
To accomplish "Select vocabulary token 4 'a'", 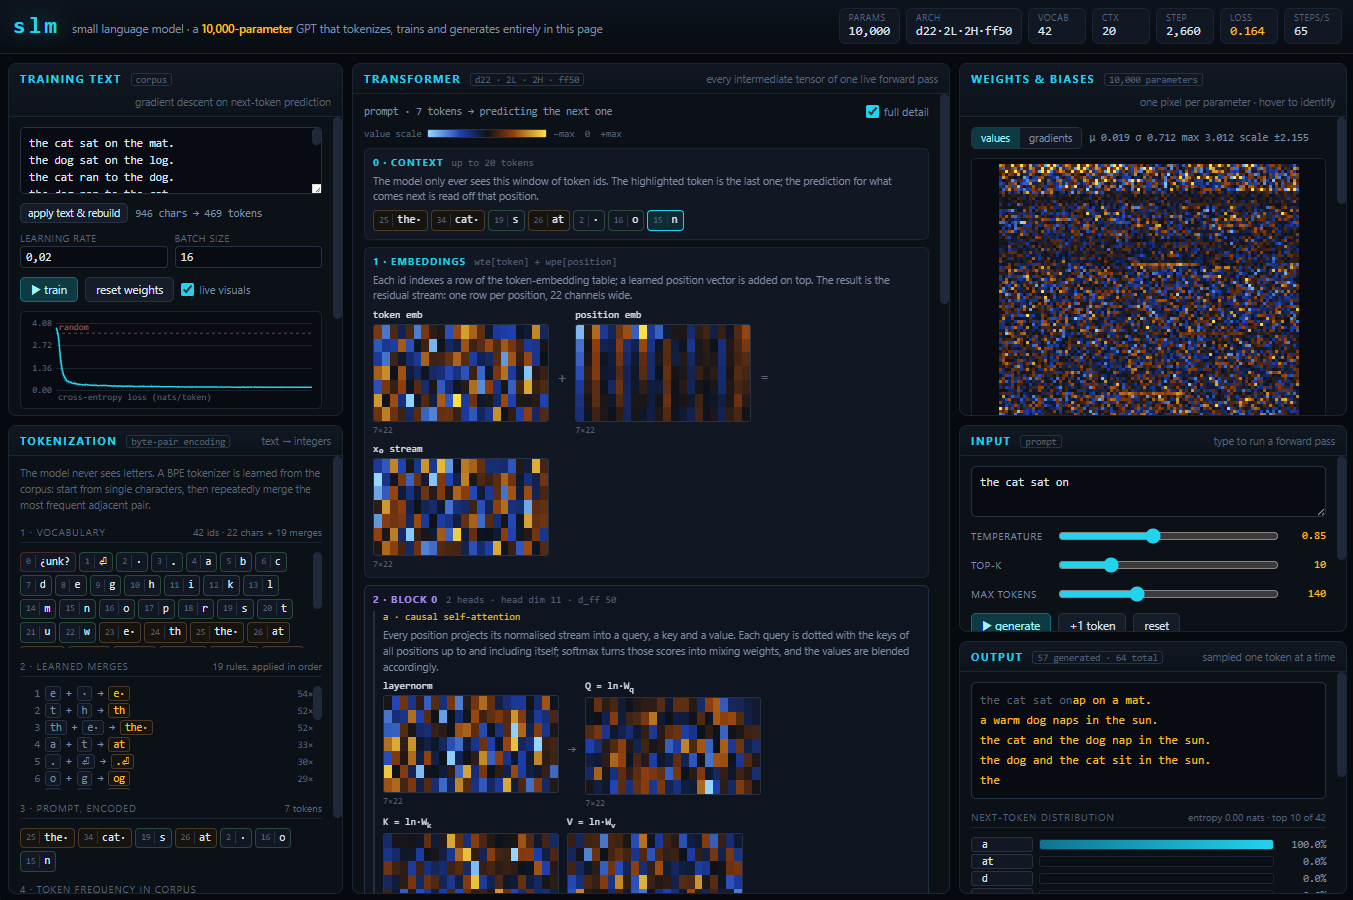I will [x=202, y=561].
